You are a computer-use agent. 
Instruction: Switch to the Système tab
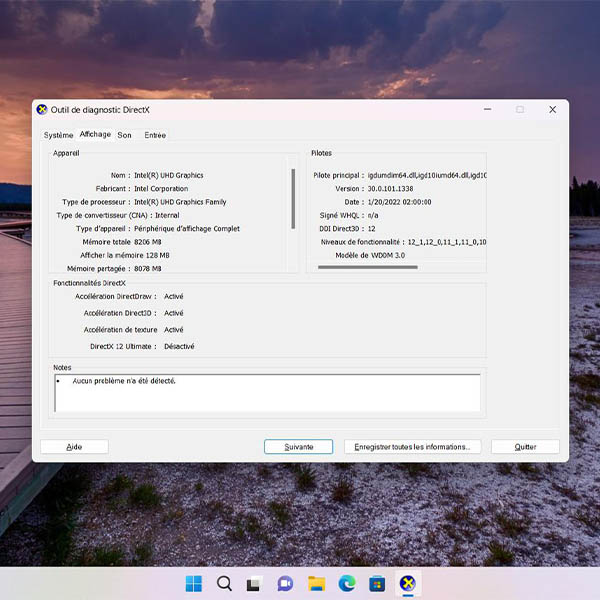tap(59, 135)
